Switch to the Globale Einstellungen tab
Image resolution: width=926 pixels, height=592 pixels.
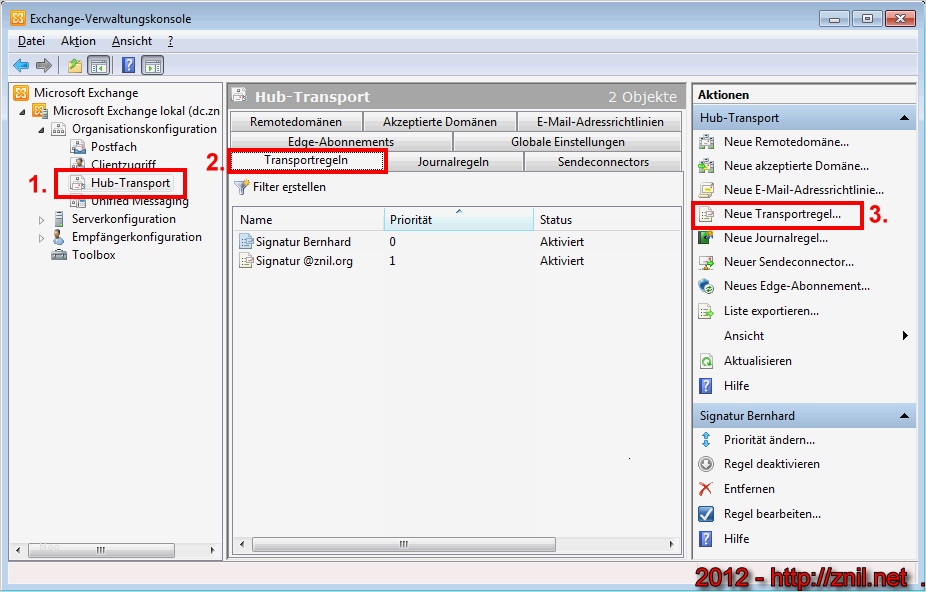(568, 142)
